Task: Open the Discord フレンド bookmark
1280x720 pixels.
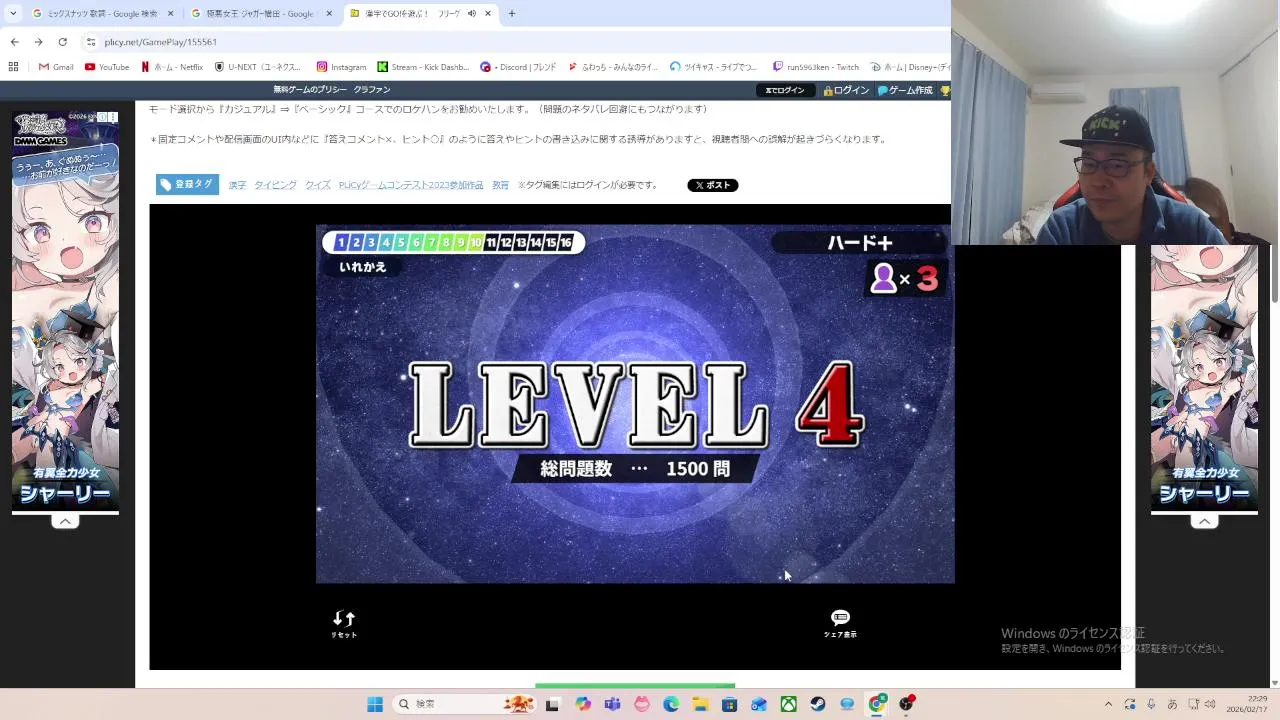Action: pos(518,67)
